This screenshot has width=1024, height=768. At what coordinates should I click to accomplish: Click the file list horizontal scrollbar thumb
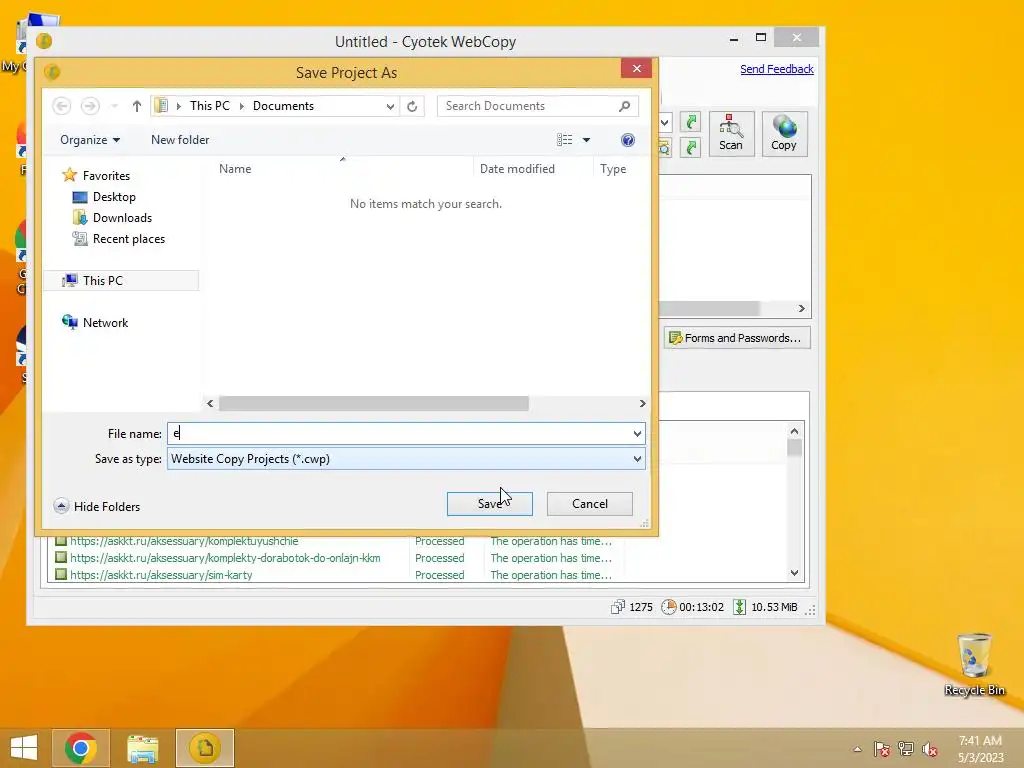coord(374,404)
